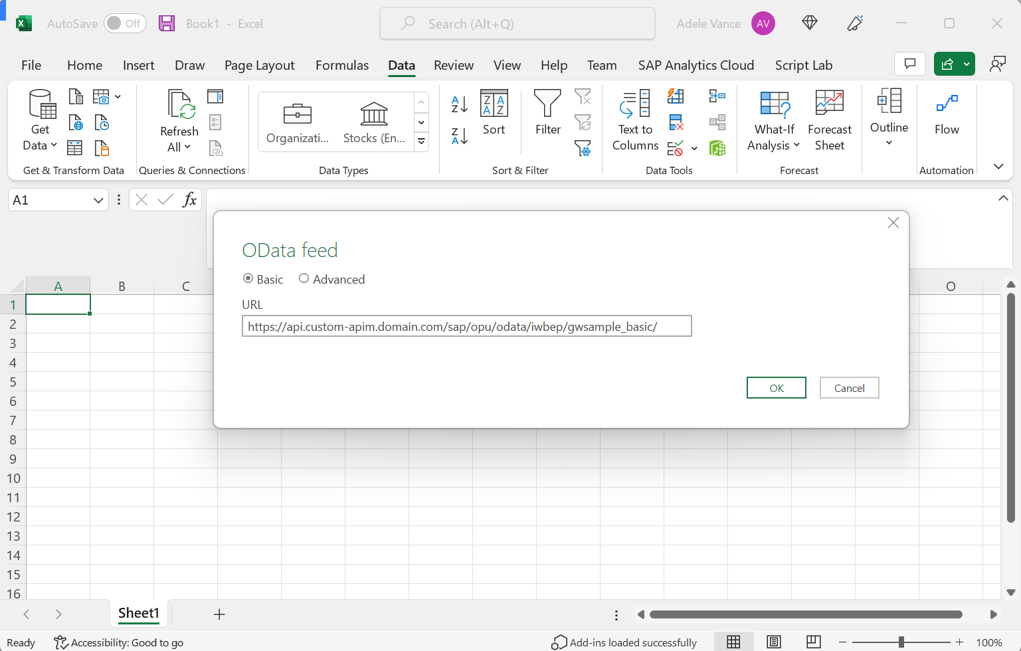1021x651 pixels.
Task: Open the Name Box dropdown
Action: pos(98,199)
